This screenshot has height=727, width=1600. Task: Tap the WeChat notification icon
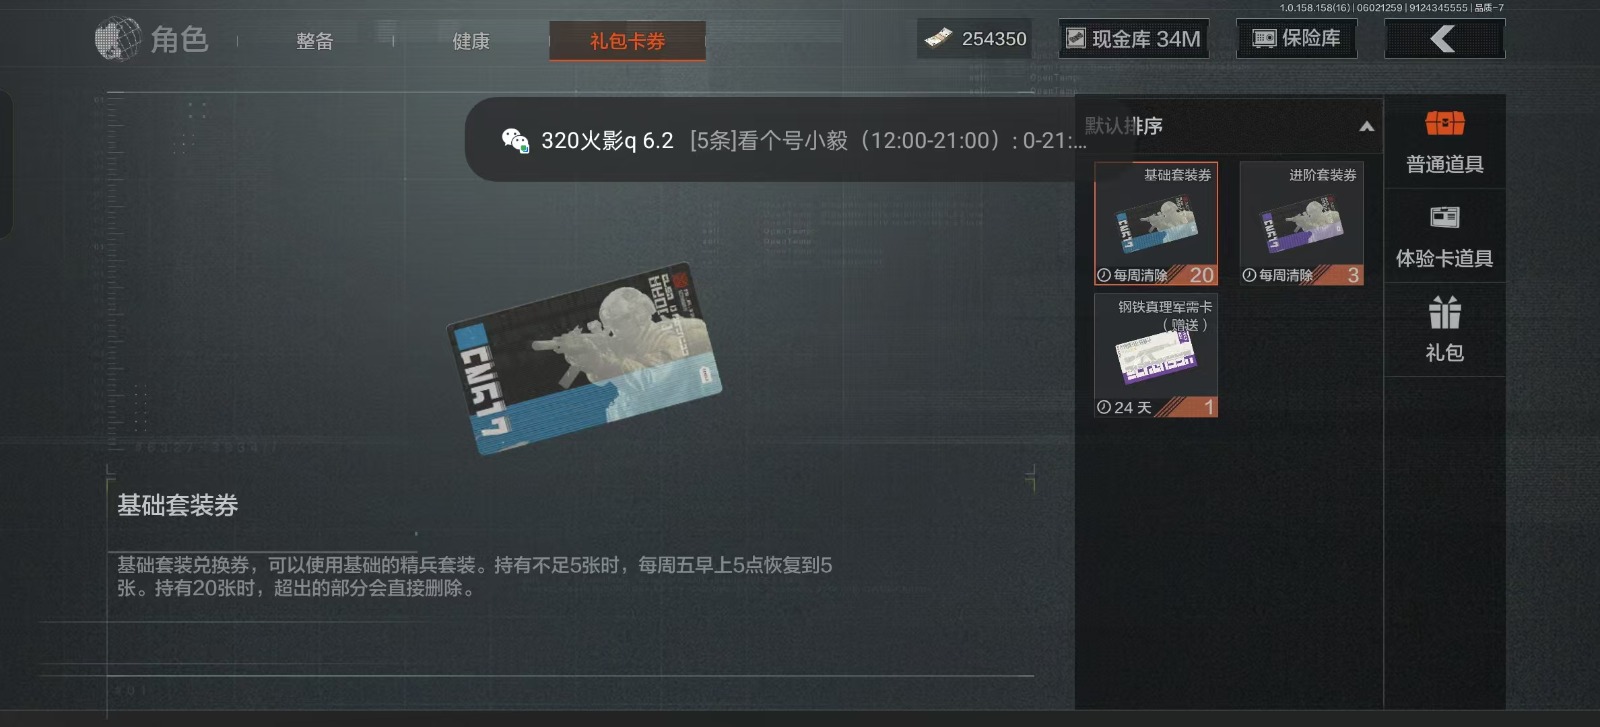(515, 140)
